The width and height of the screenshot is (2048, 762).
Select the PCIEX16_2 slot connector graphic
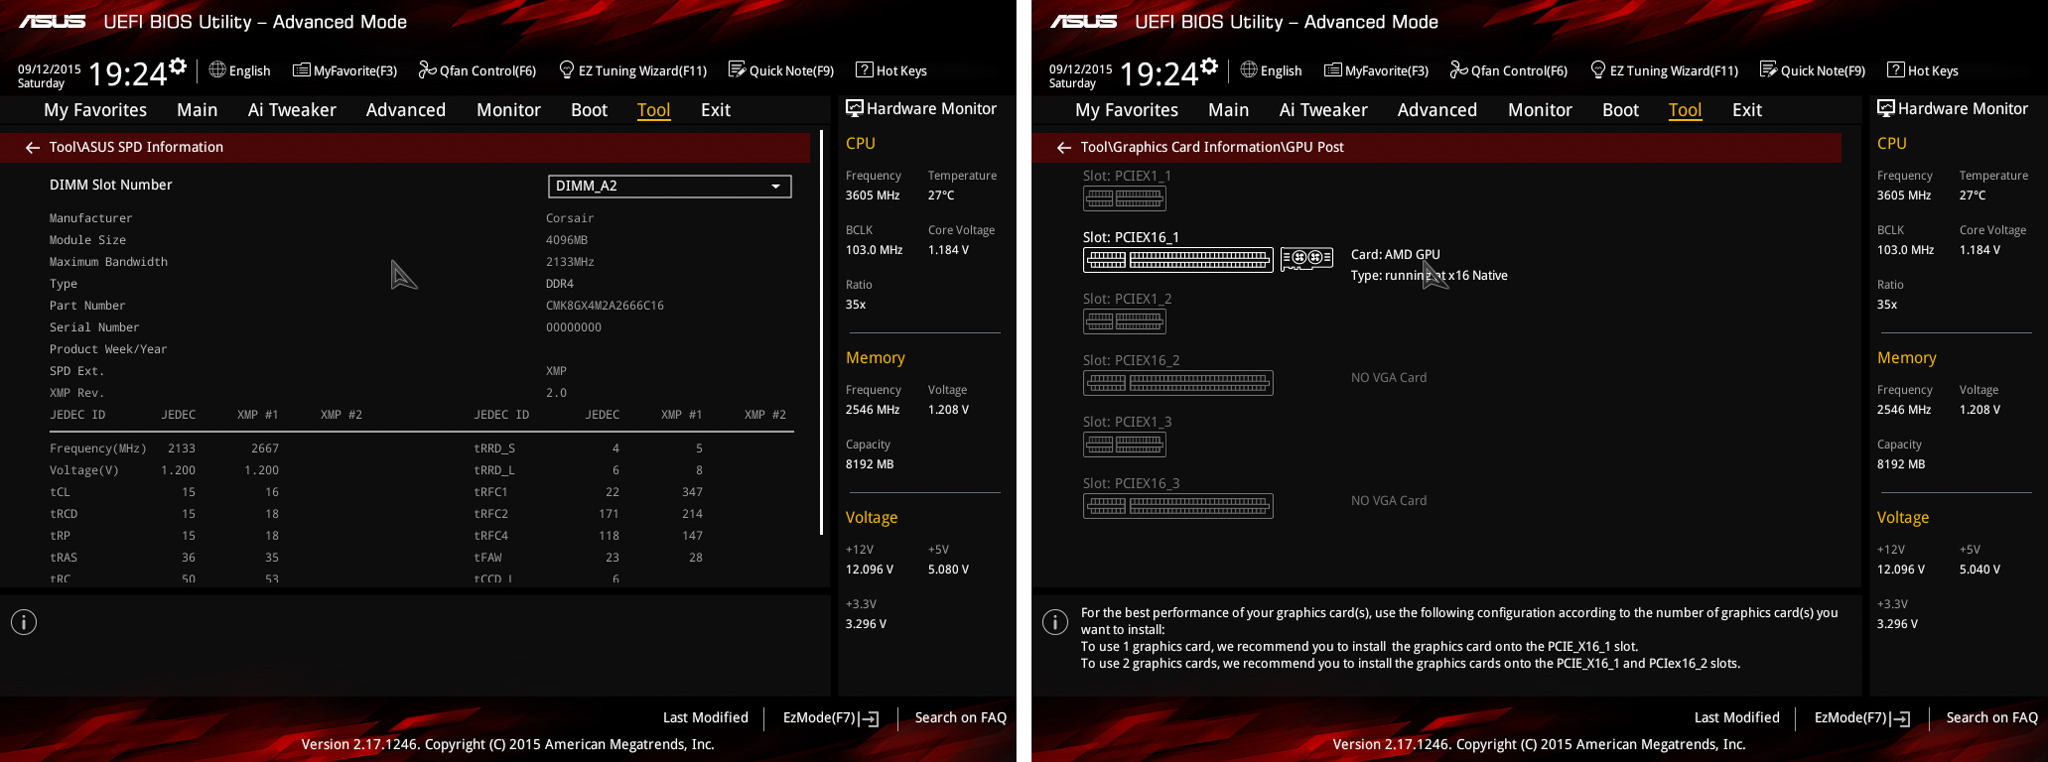(1177, 383)
